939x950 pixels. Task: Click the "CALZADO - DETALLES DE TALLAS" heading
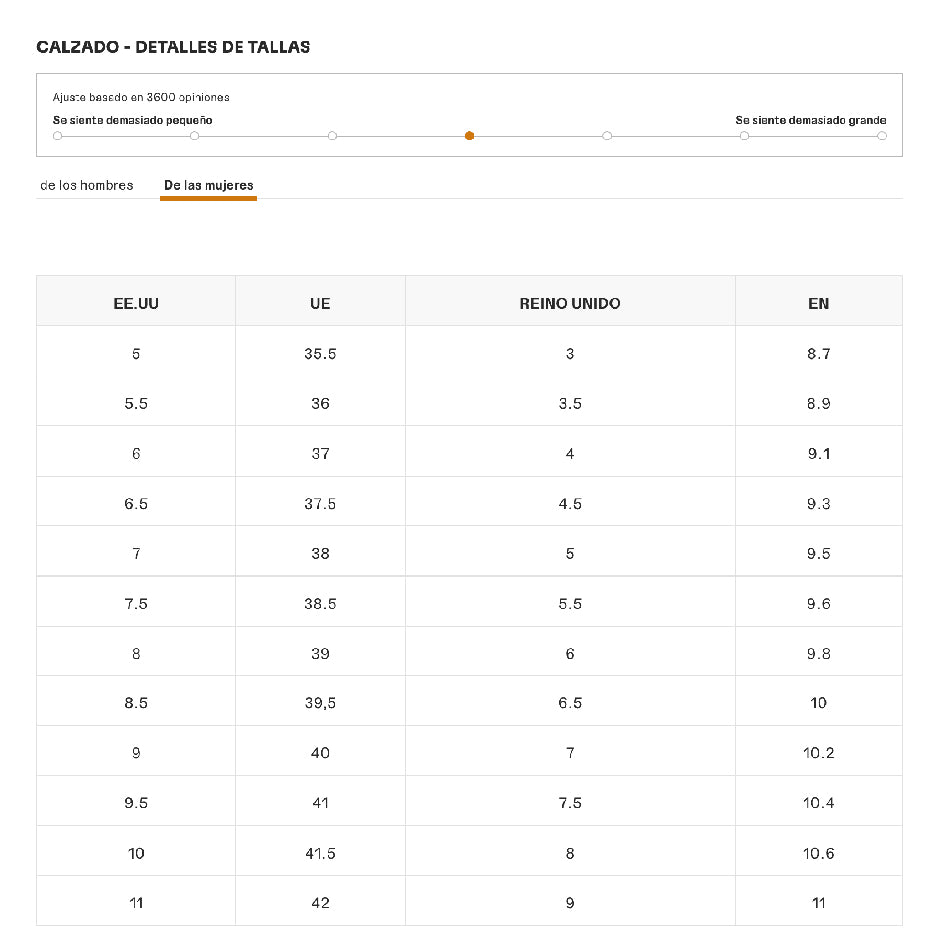[x=173, y=47]
